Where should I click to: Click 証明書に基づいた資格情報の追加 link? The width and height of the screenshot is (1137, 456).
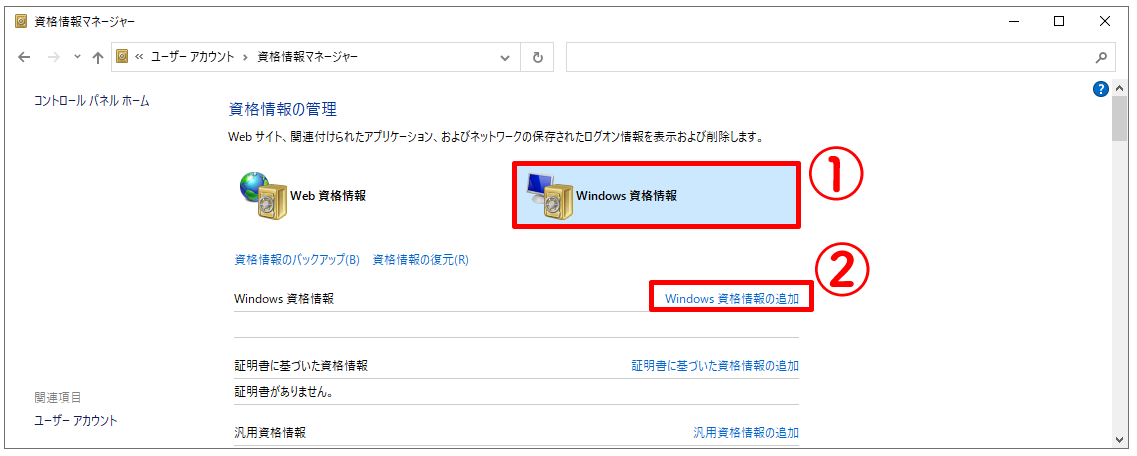(715, 365)
